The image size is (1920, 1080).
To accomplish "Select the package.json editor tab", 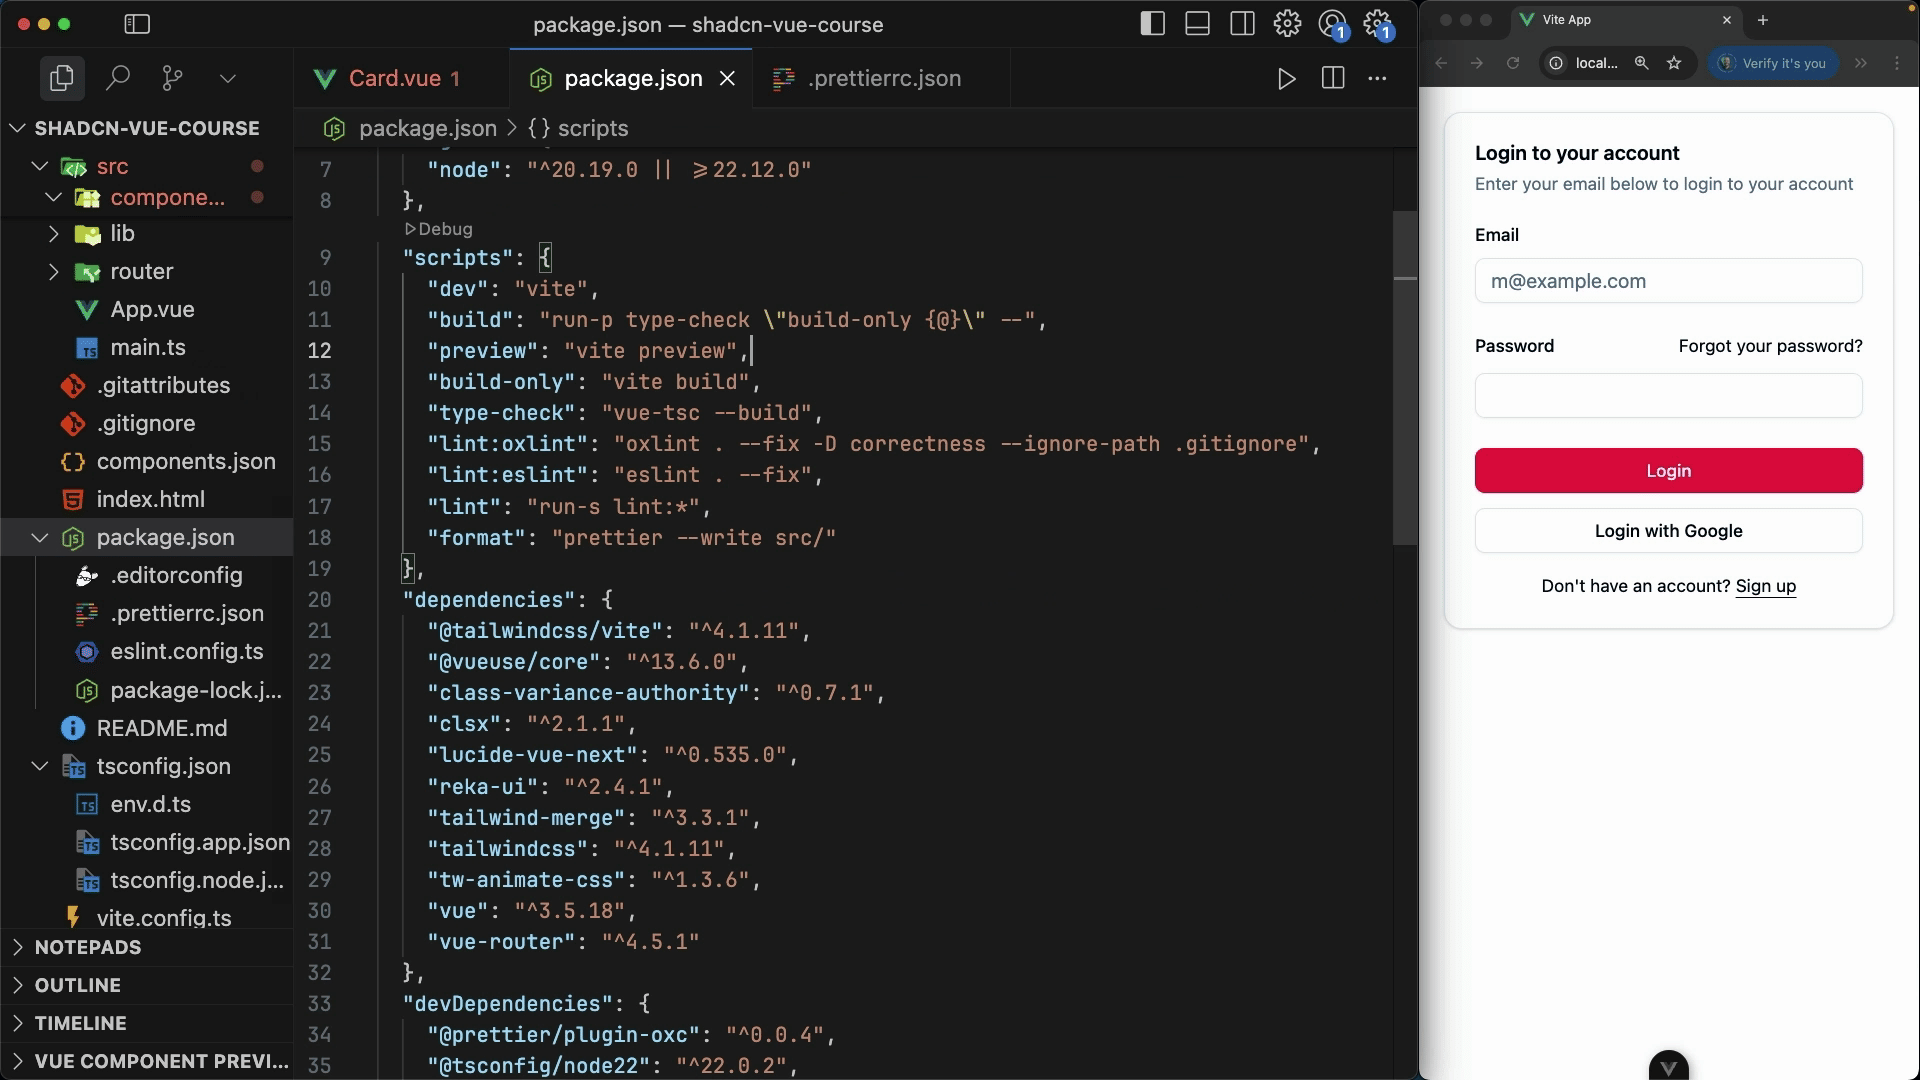I will click(633, 78).
